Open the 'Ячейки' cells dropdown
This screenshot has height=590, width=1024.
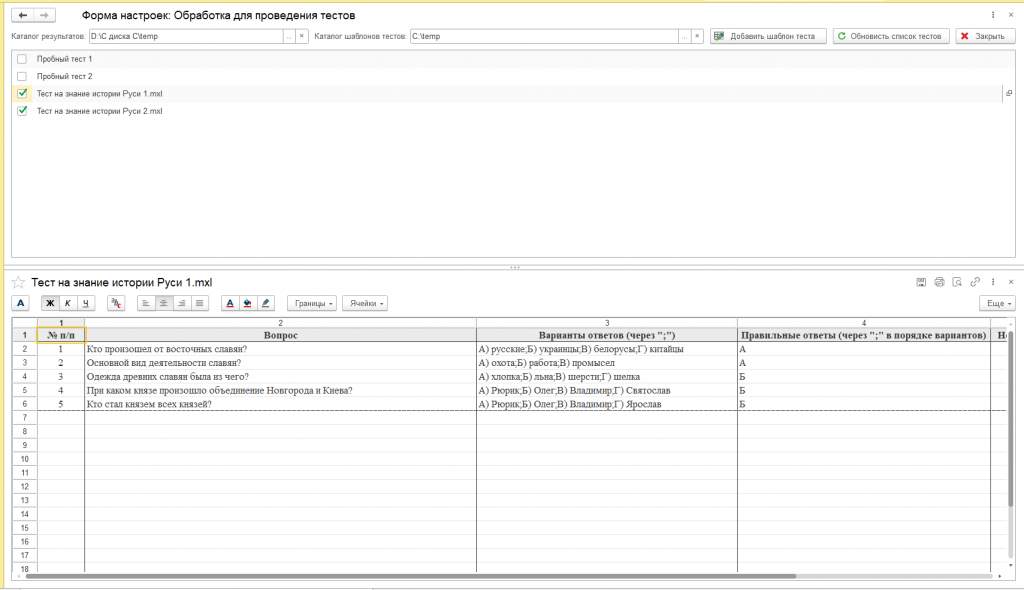tap(365, 303)
